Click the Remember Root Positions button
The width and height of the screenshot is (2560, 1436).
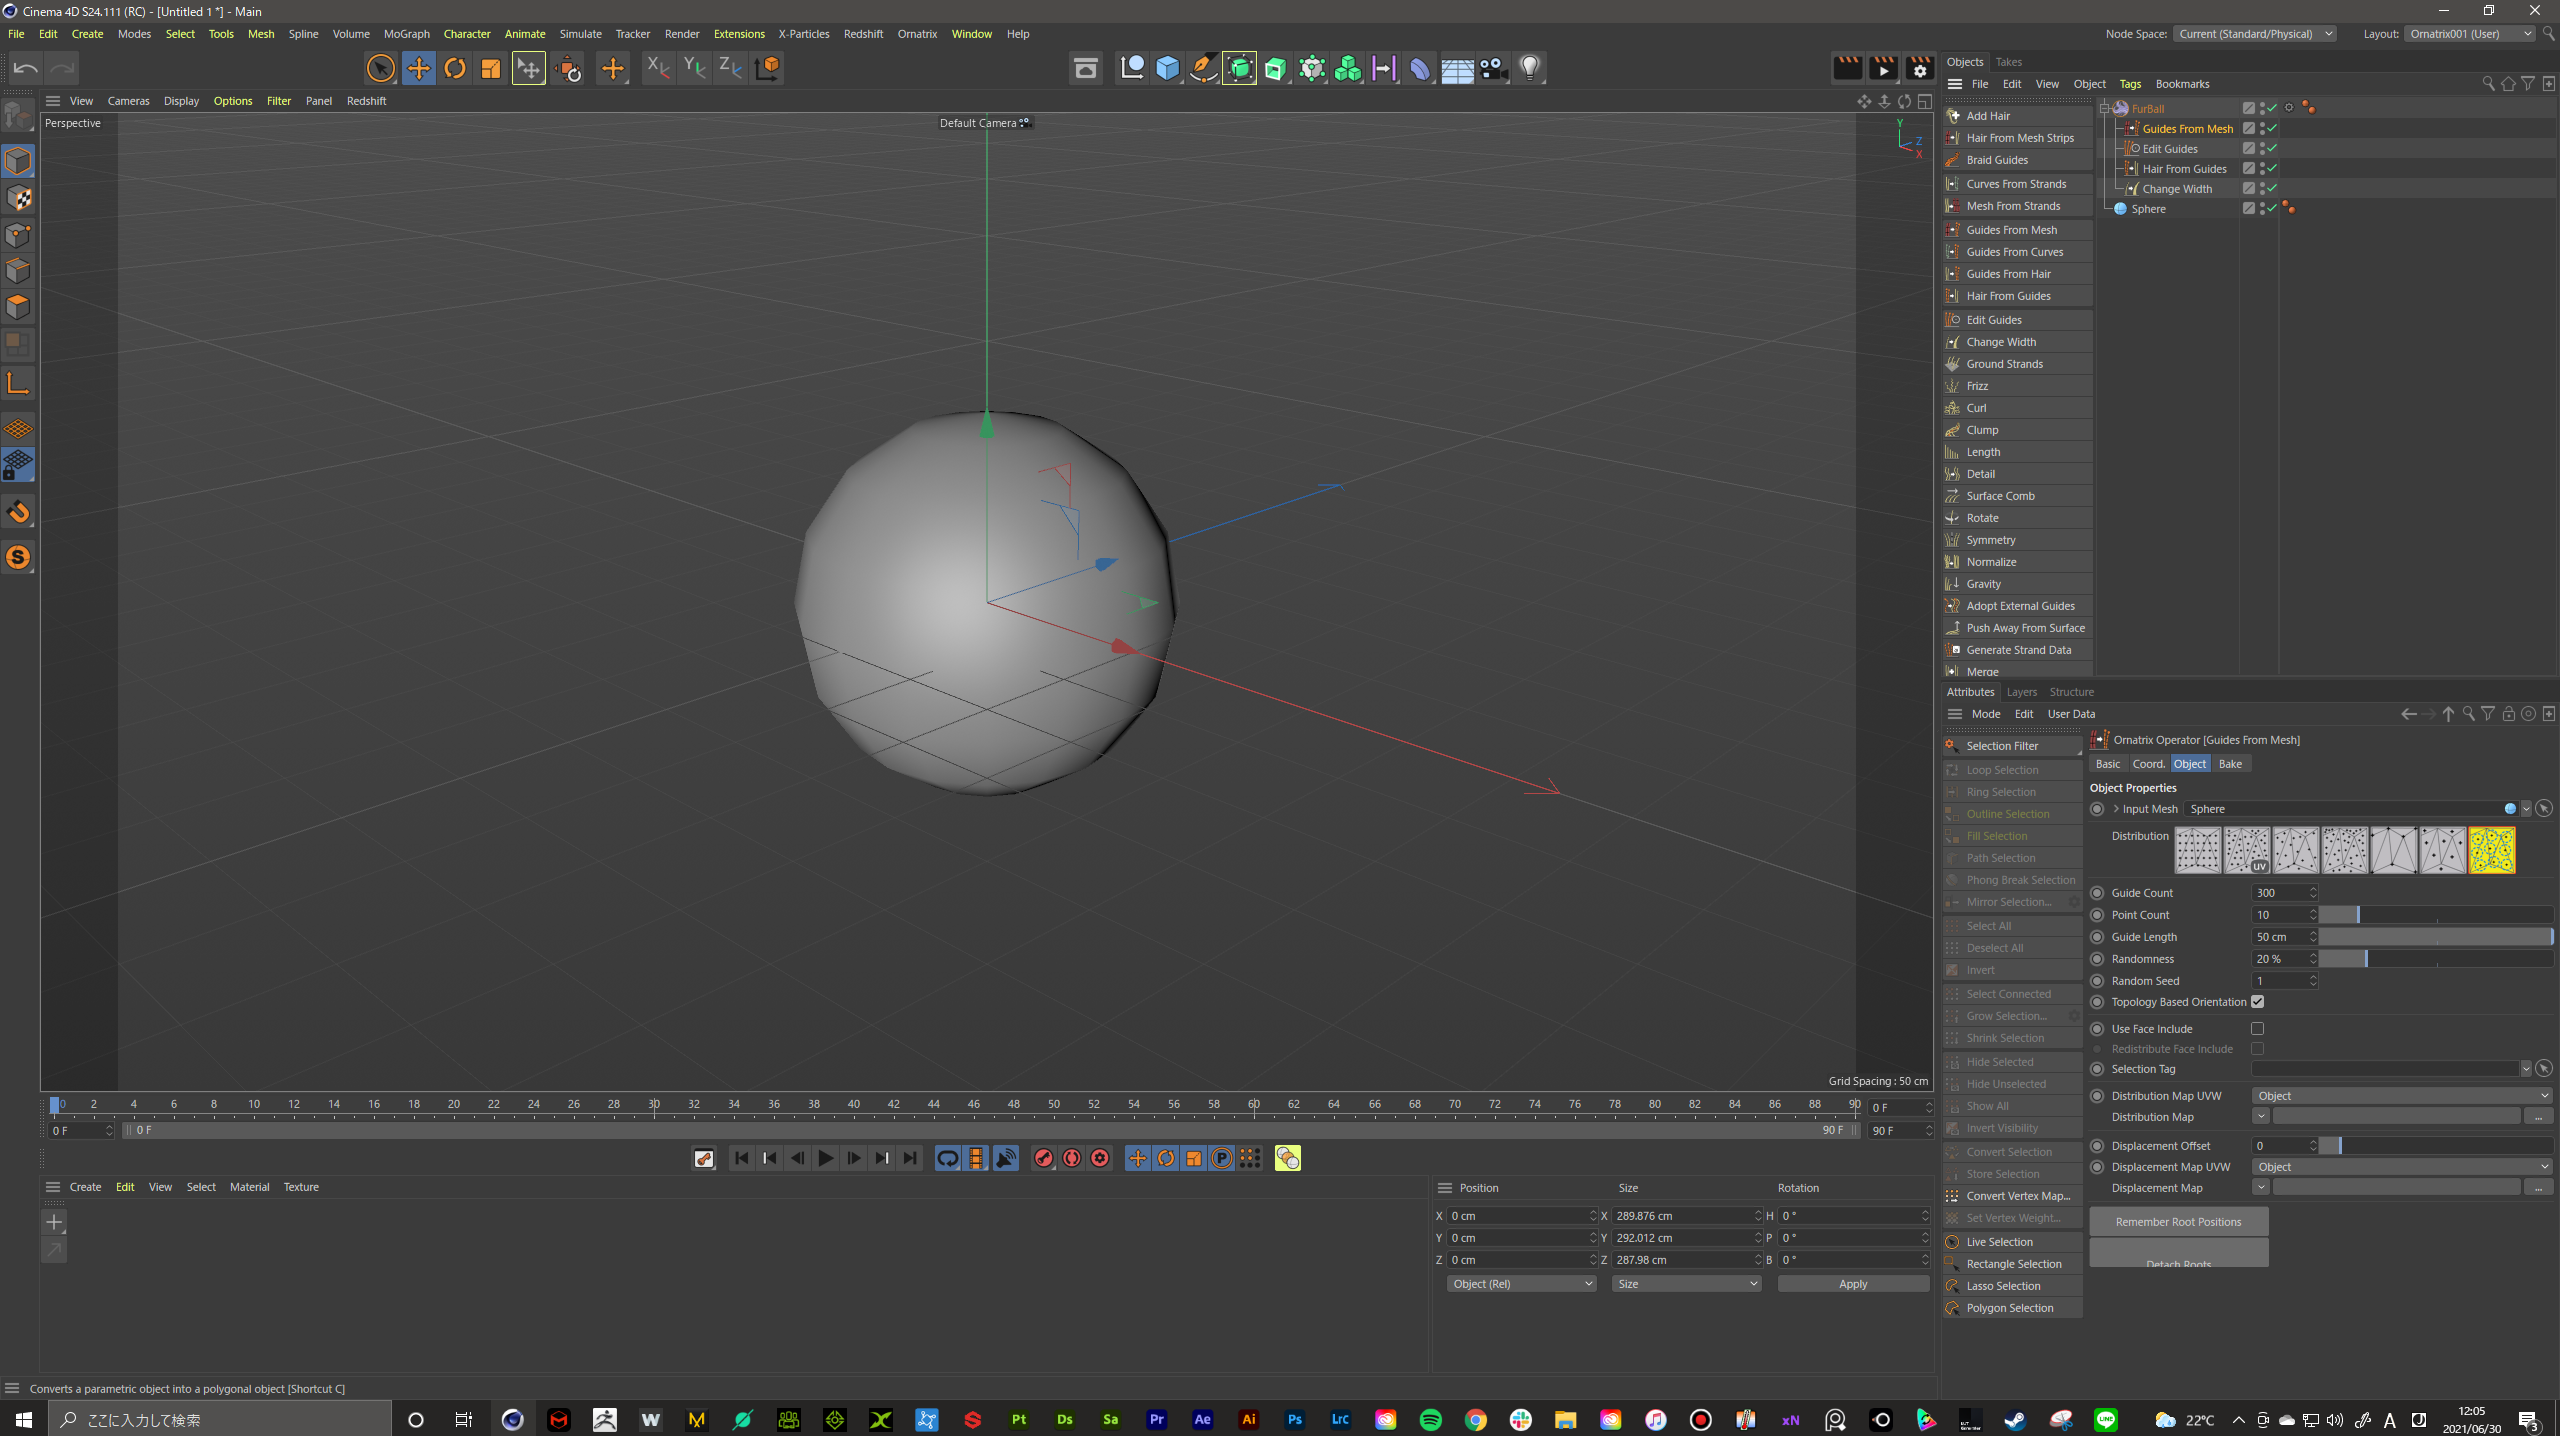[2178, 1222]
